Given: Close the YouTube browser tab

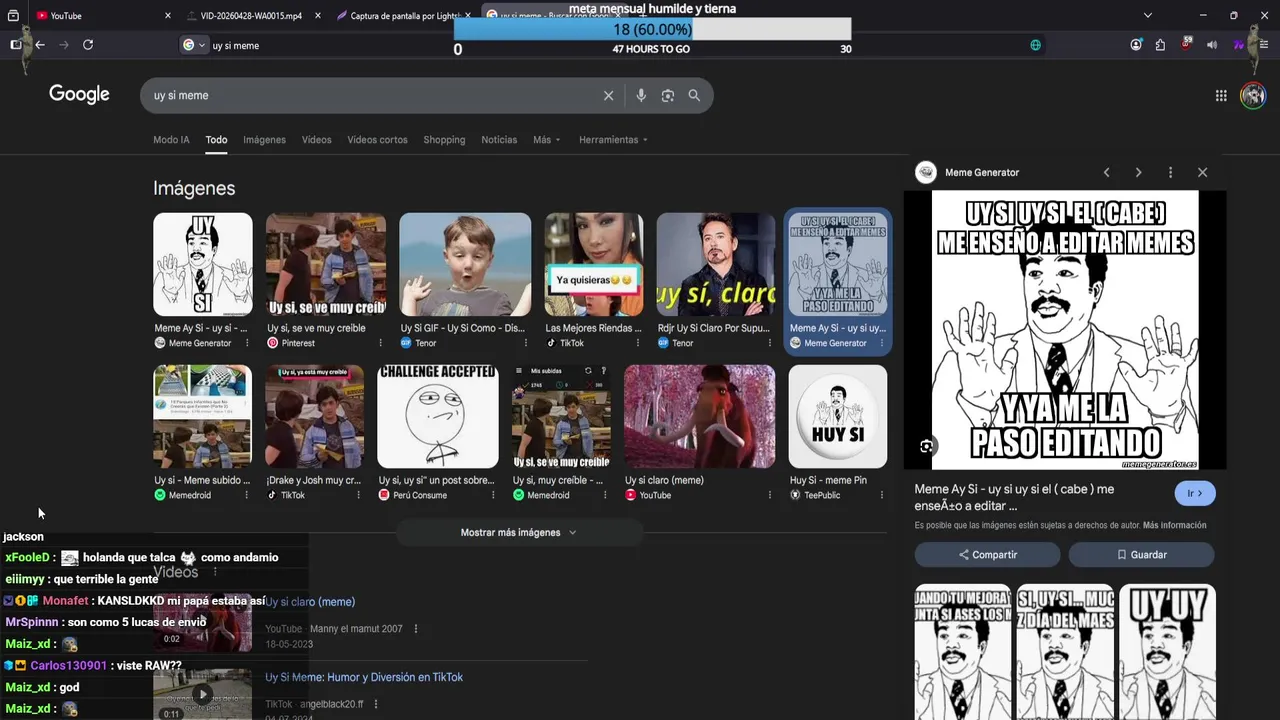Looking at the screenshot, I should click(x=167, y=16).
